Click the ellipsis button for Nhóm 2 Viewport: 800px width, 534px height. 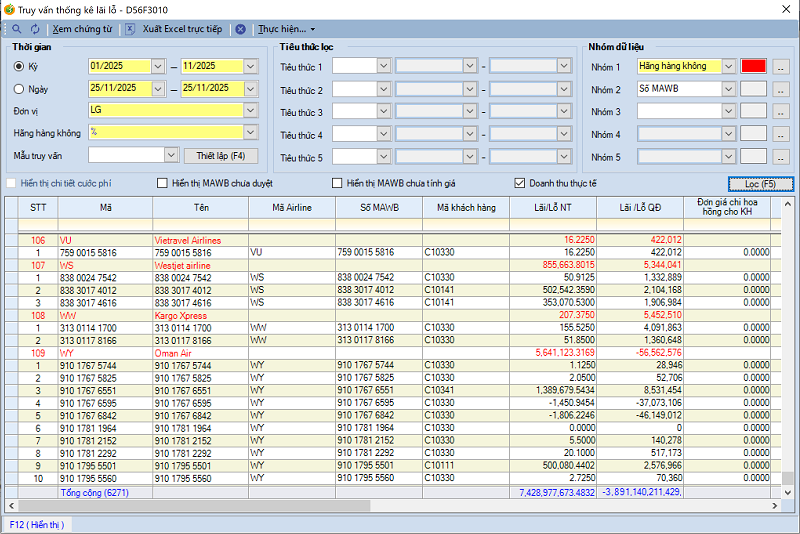coord(781,90)
